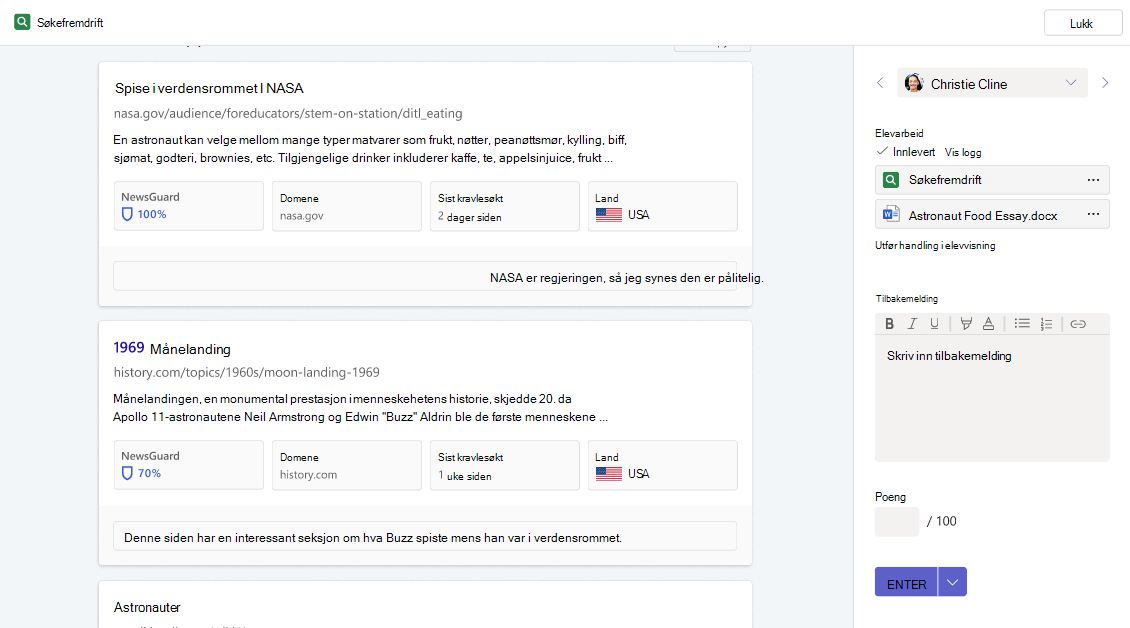Open the '1969 Månelanding' result title

(x=172, y=348)
